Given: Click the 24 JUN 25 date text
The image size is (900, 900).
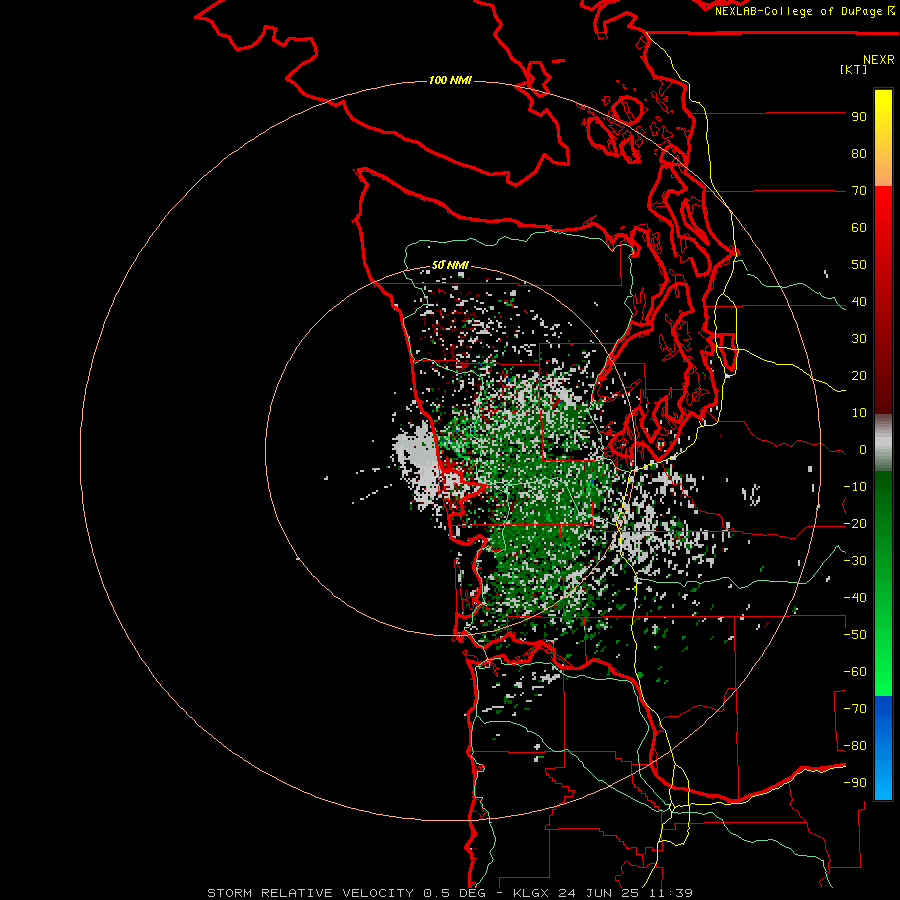Looking at the screenshot, I should click(600, 893).
